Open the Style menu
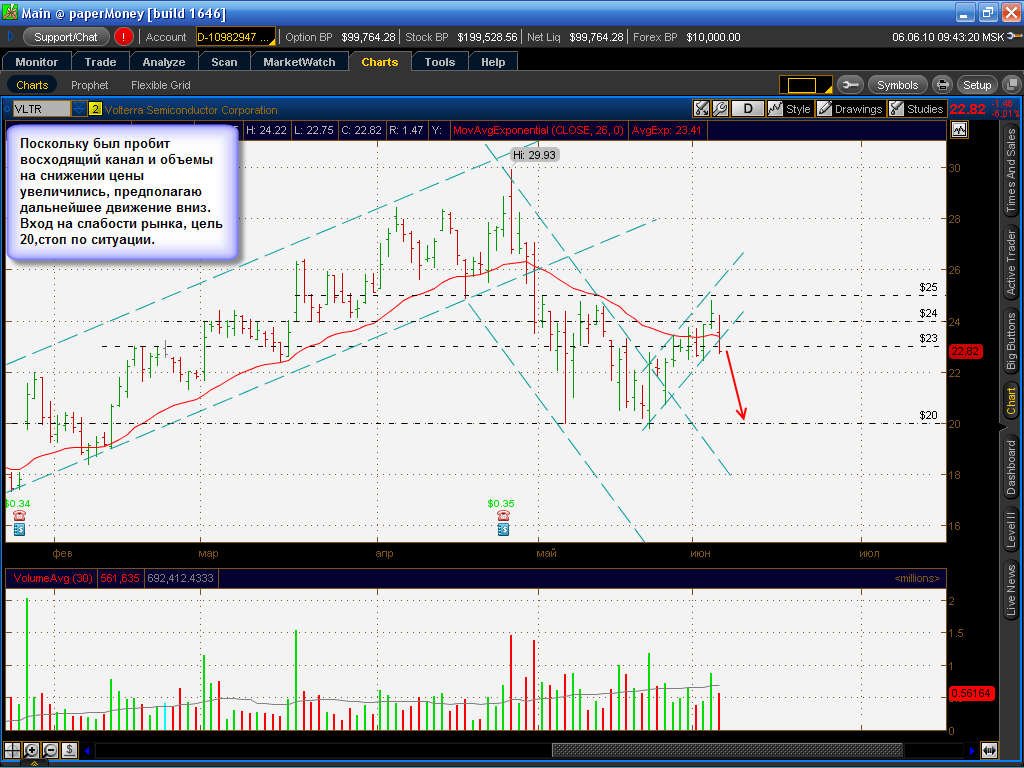The width and height of the screenshot is (1024, 768). tap(790, 109)
